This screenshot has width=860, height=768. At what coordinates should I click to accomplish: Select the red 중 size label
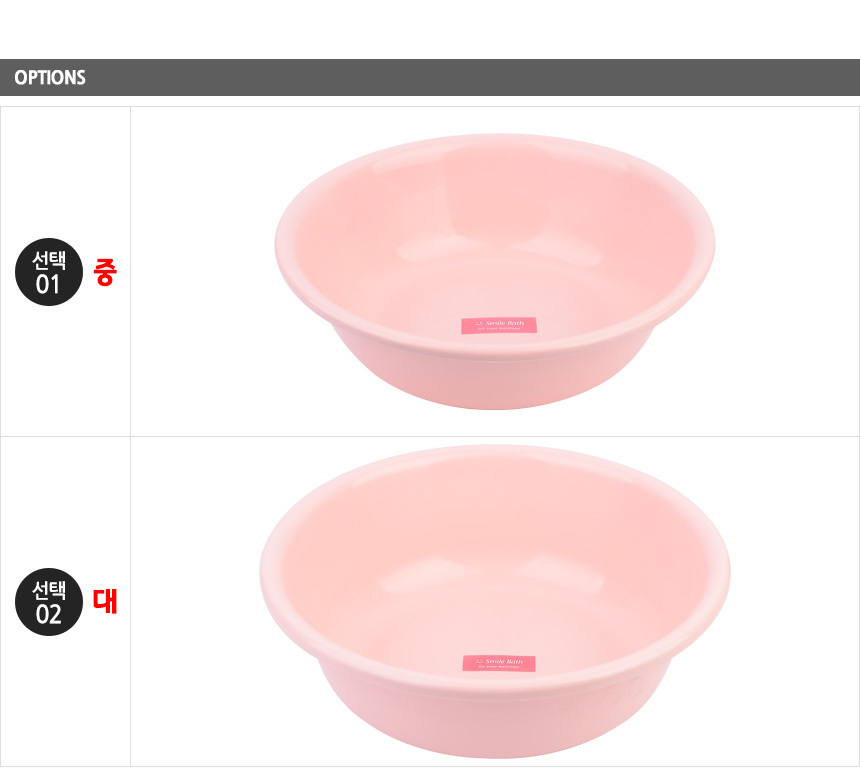click(105, 273)
